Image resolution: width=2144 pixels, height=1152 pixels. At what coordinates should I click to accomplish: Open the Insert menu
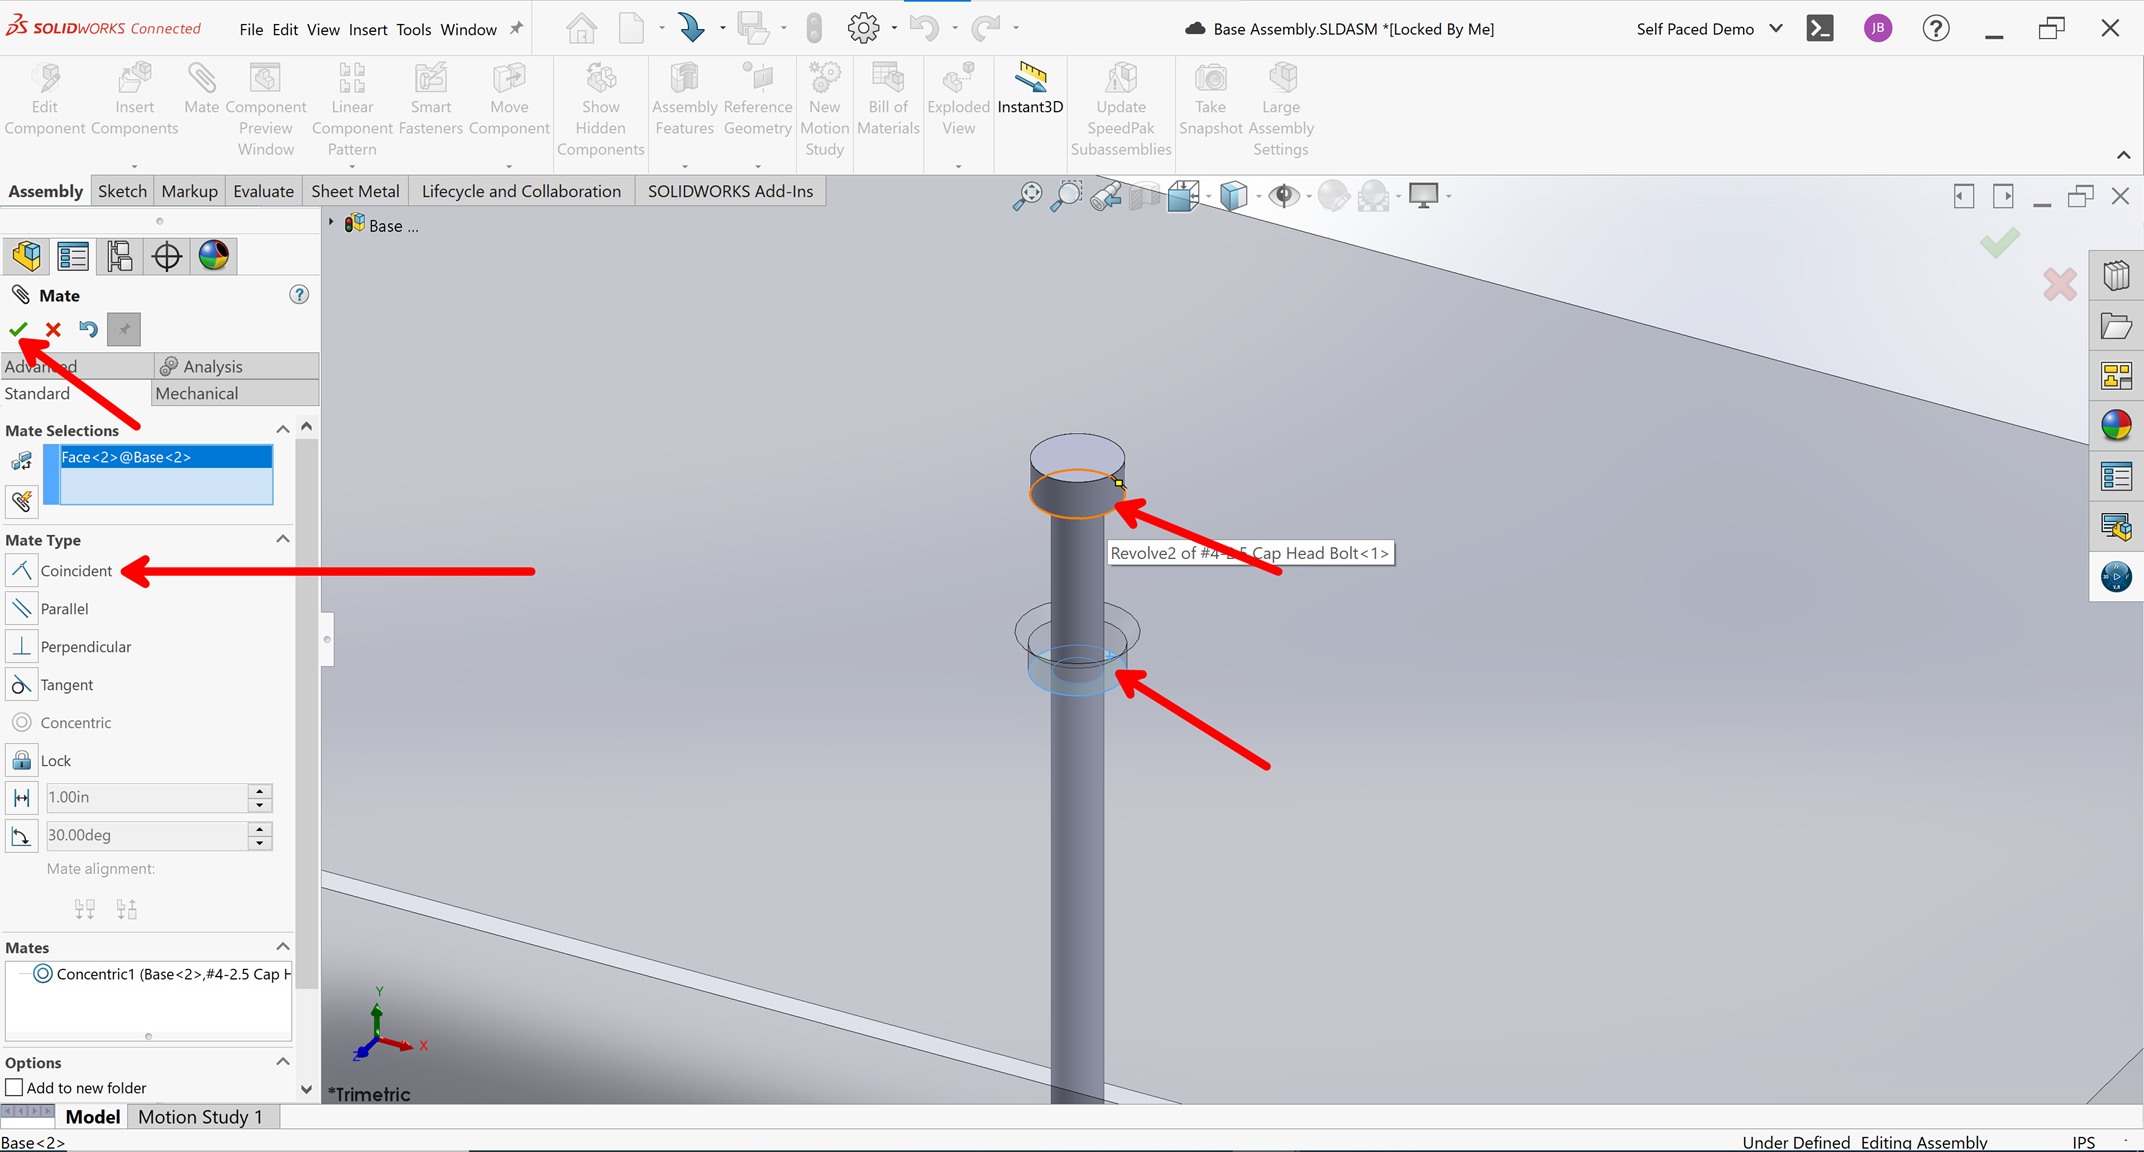[x=367, y=29]
